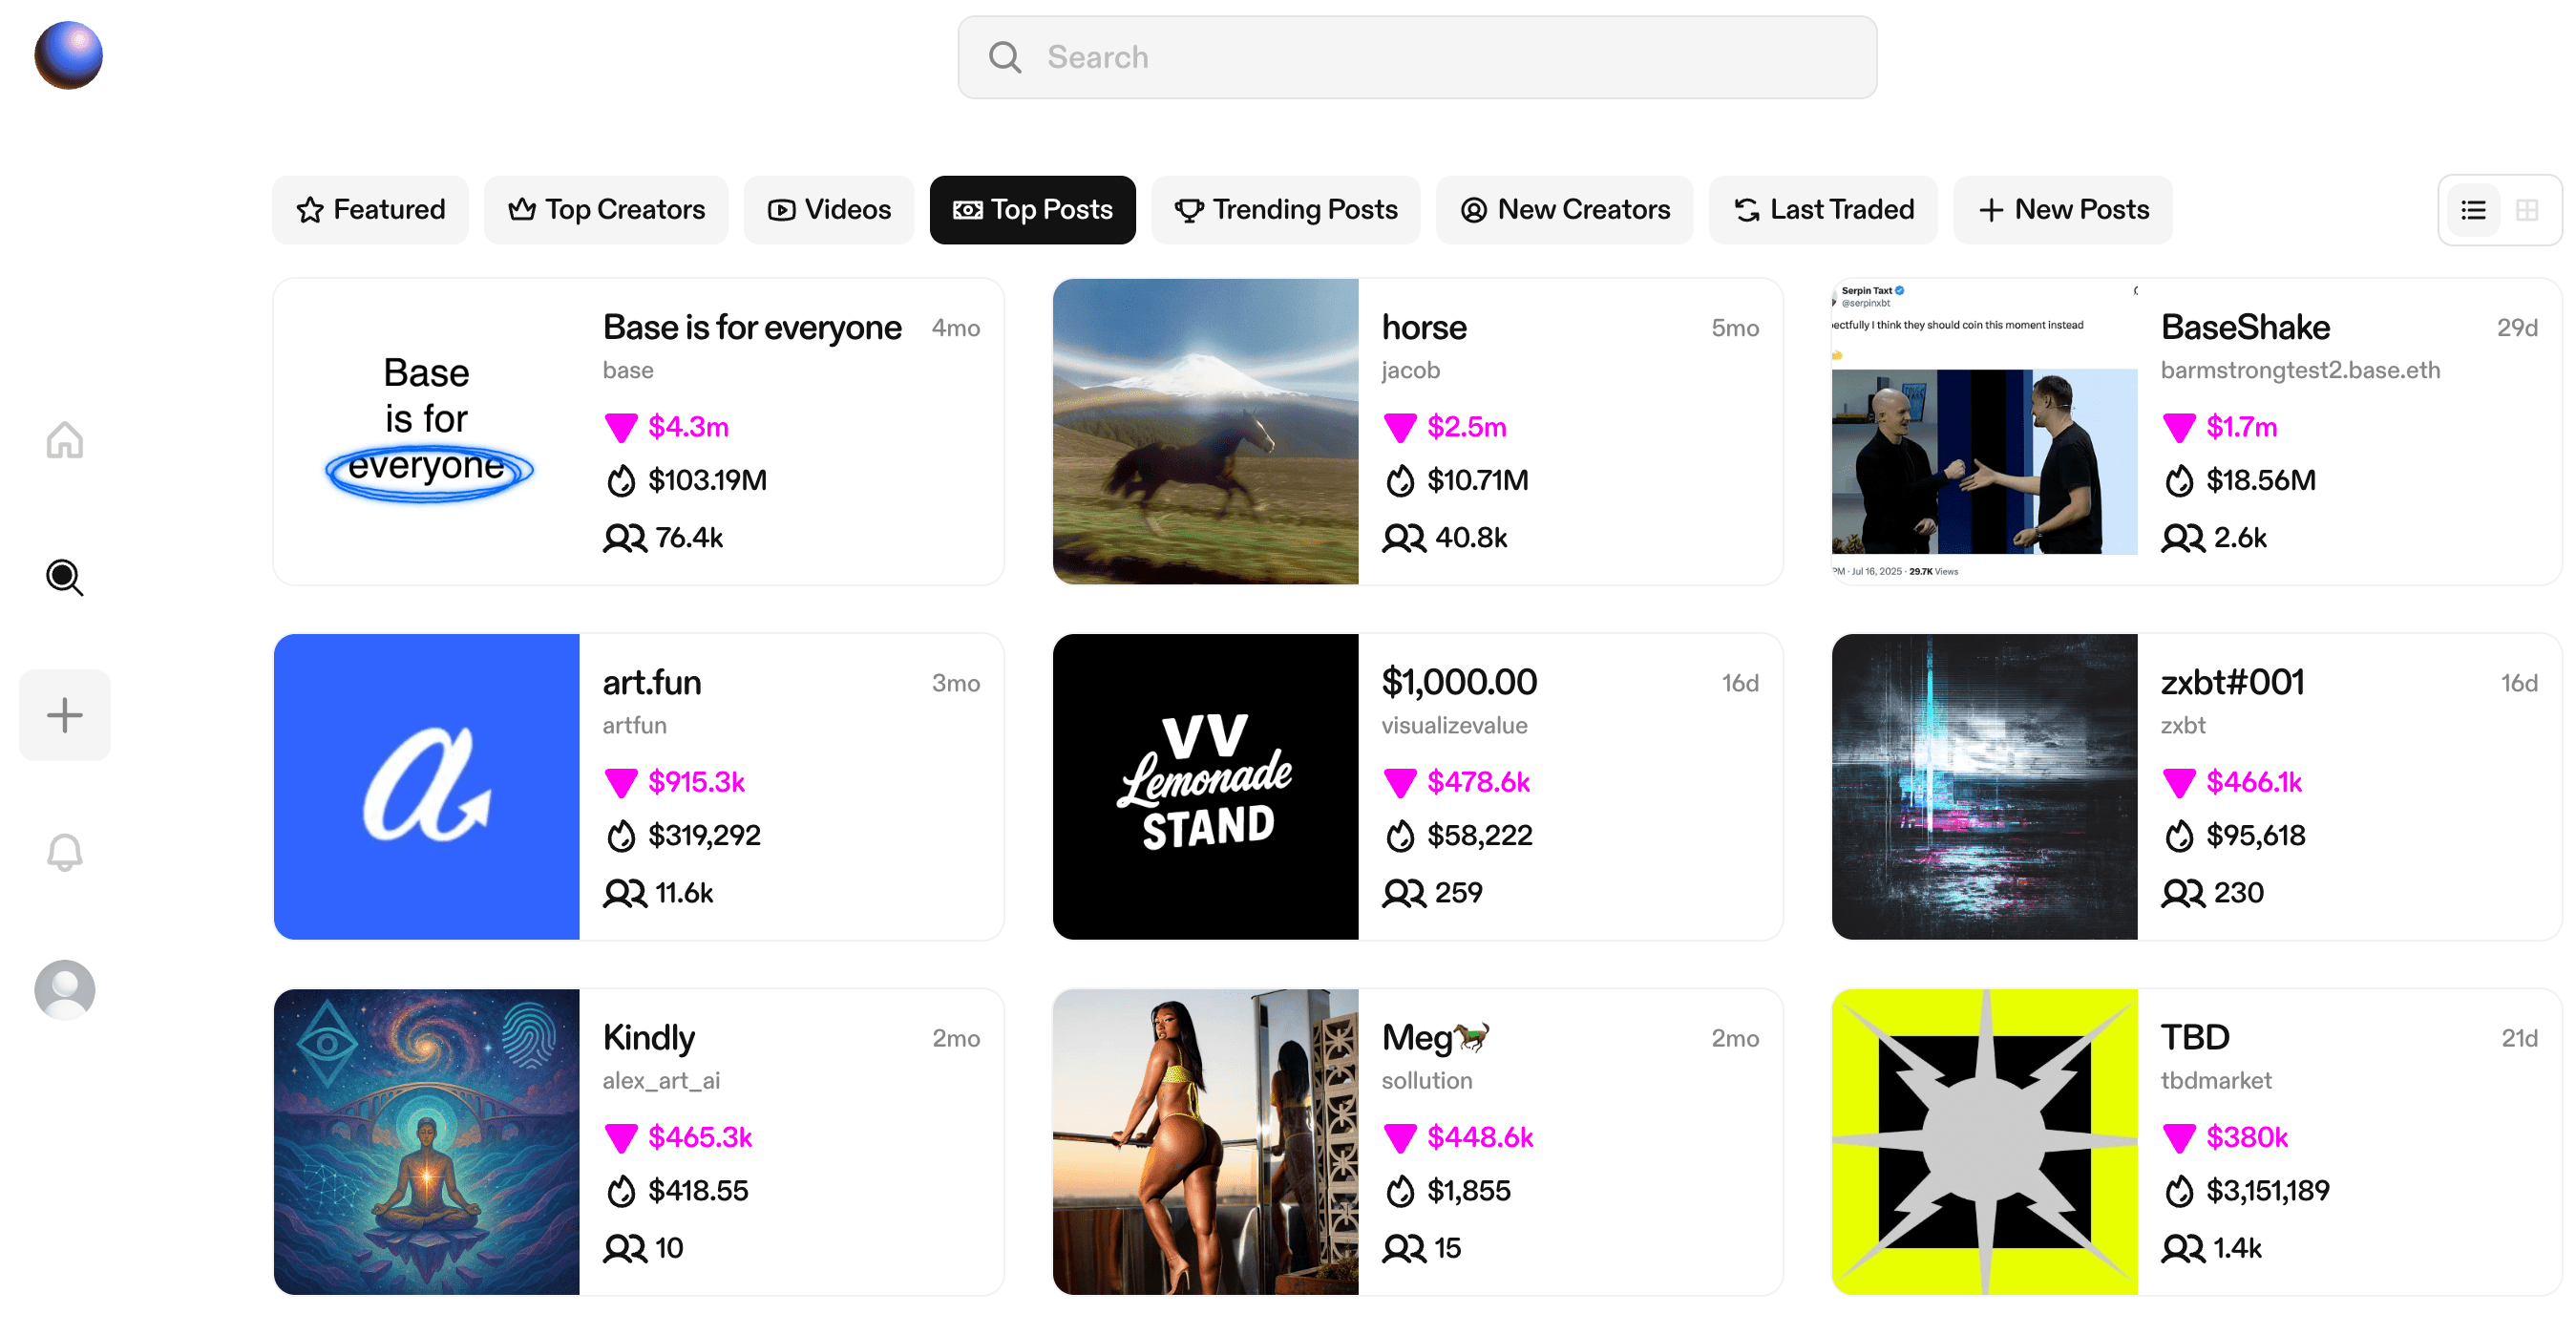
Task: Open home via the house sidebar icon
Action: [x=64, y=440]
